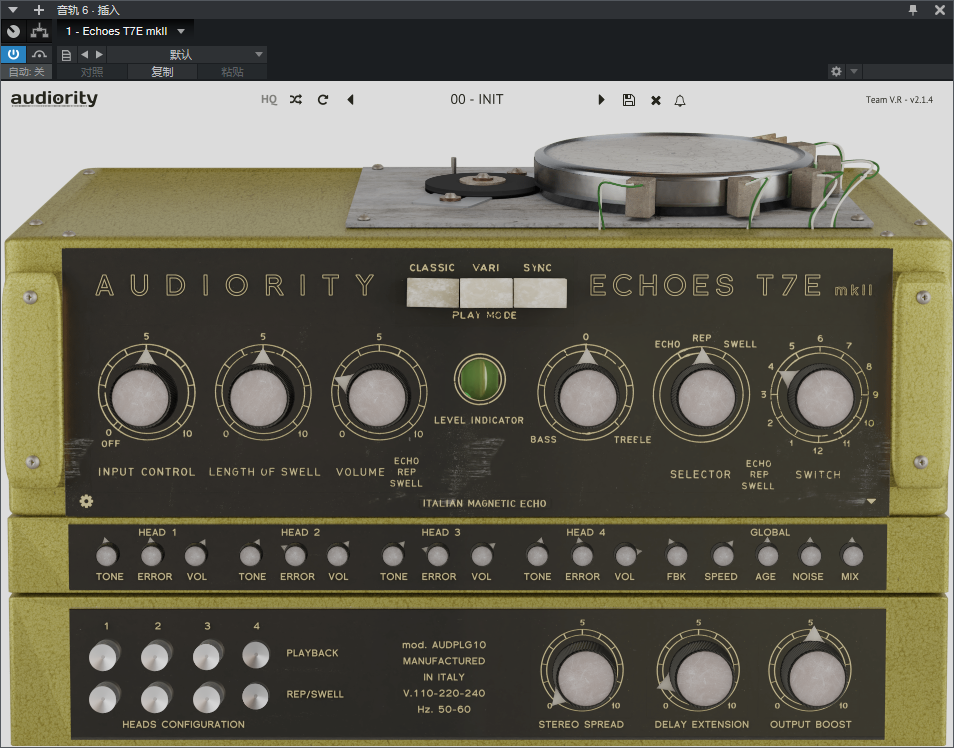The height and width of the screenshot is (748, 954).
Task: Click the global NOISE mini knob
Action: 810,555
